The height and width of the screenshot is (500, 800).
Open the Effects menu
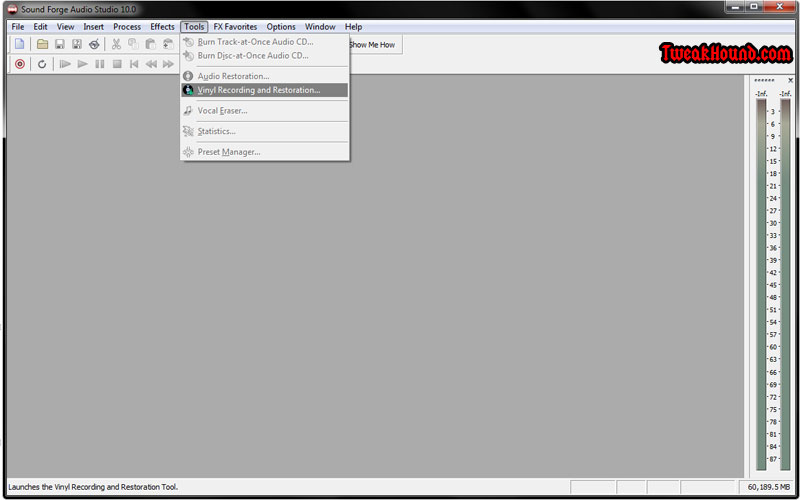point(162,27)
